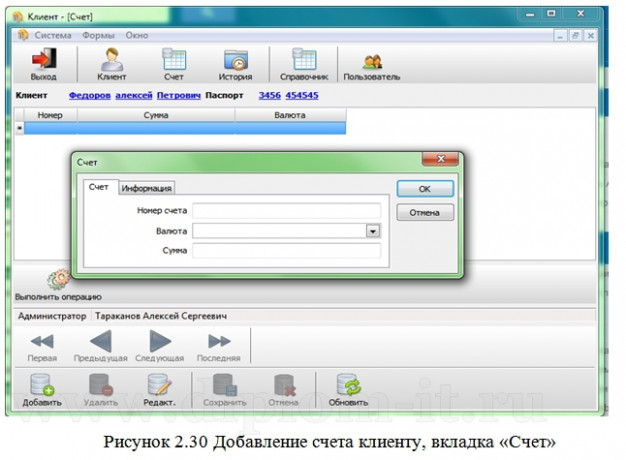Focus the Сумма input field

tap(286, 251)
